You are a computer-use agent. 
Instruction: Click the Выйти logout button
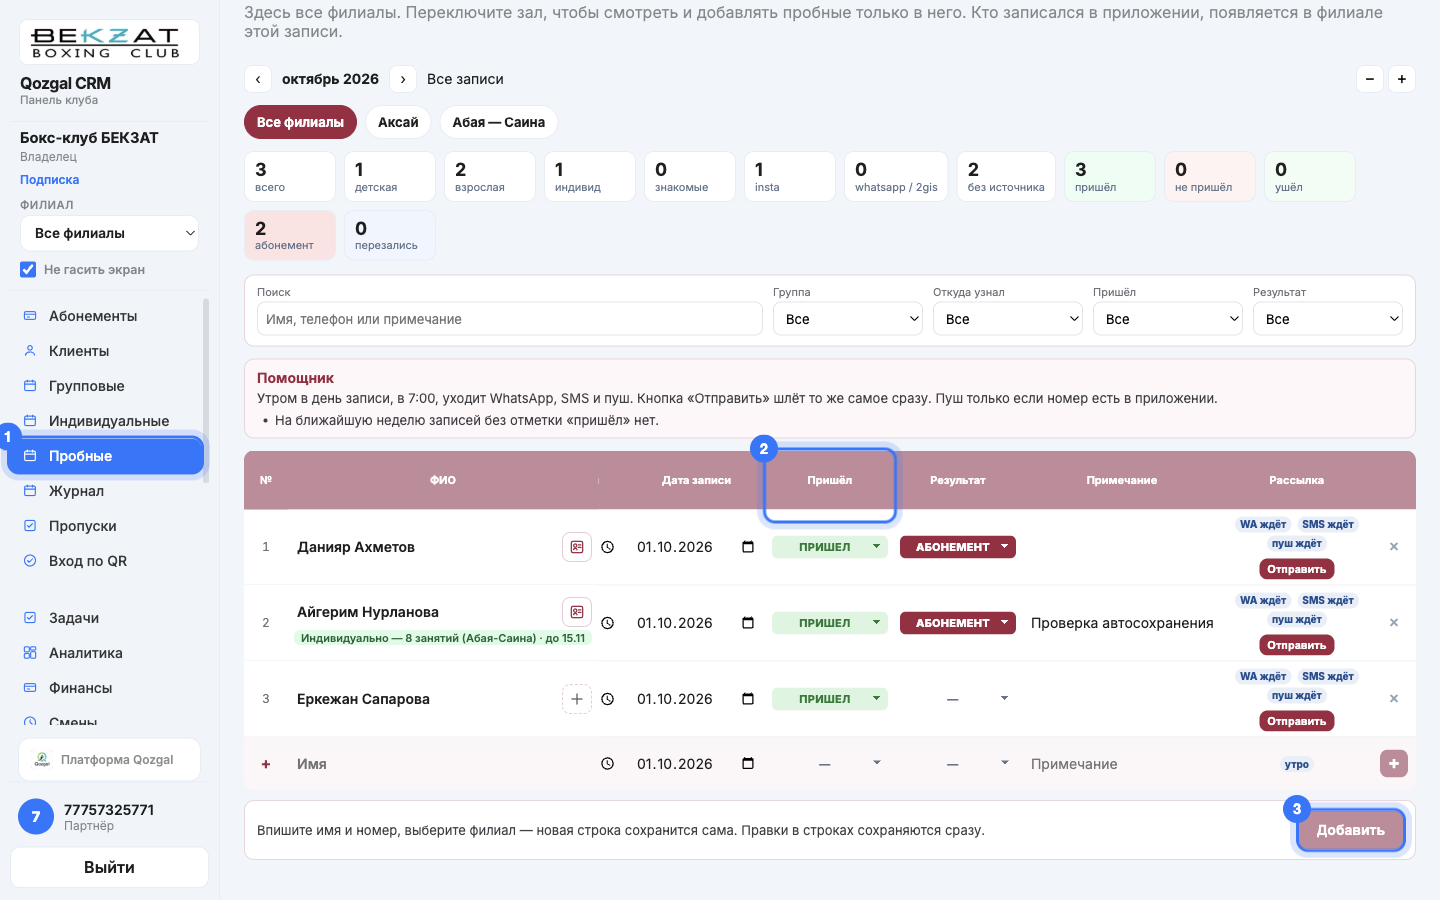click(x=110, y=867)
